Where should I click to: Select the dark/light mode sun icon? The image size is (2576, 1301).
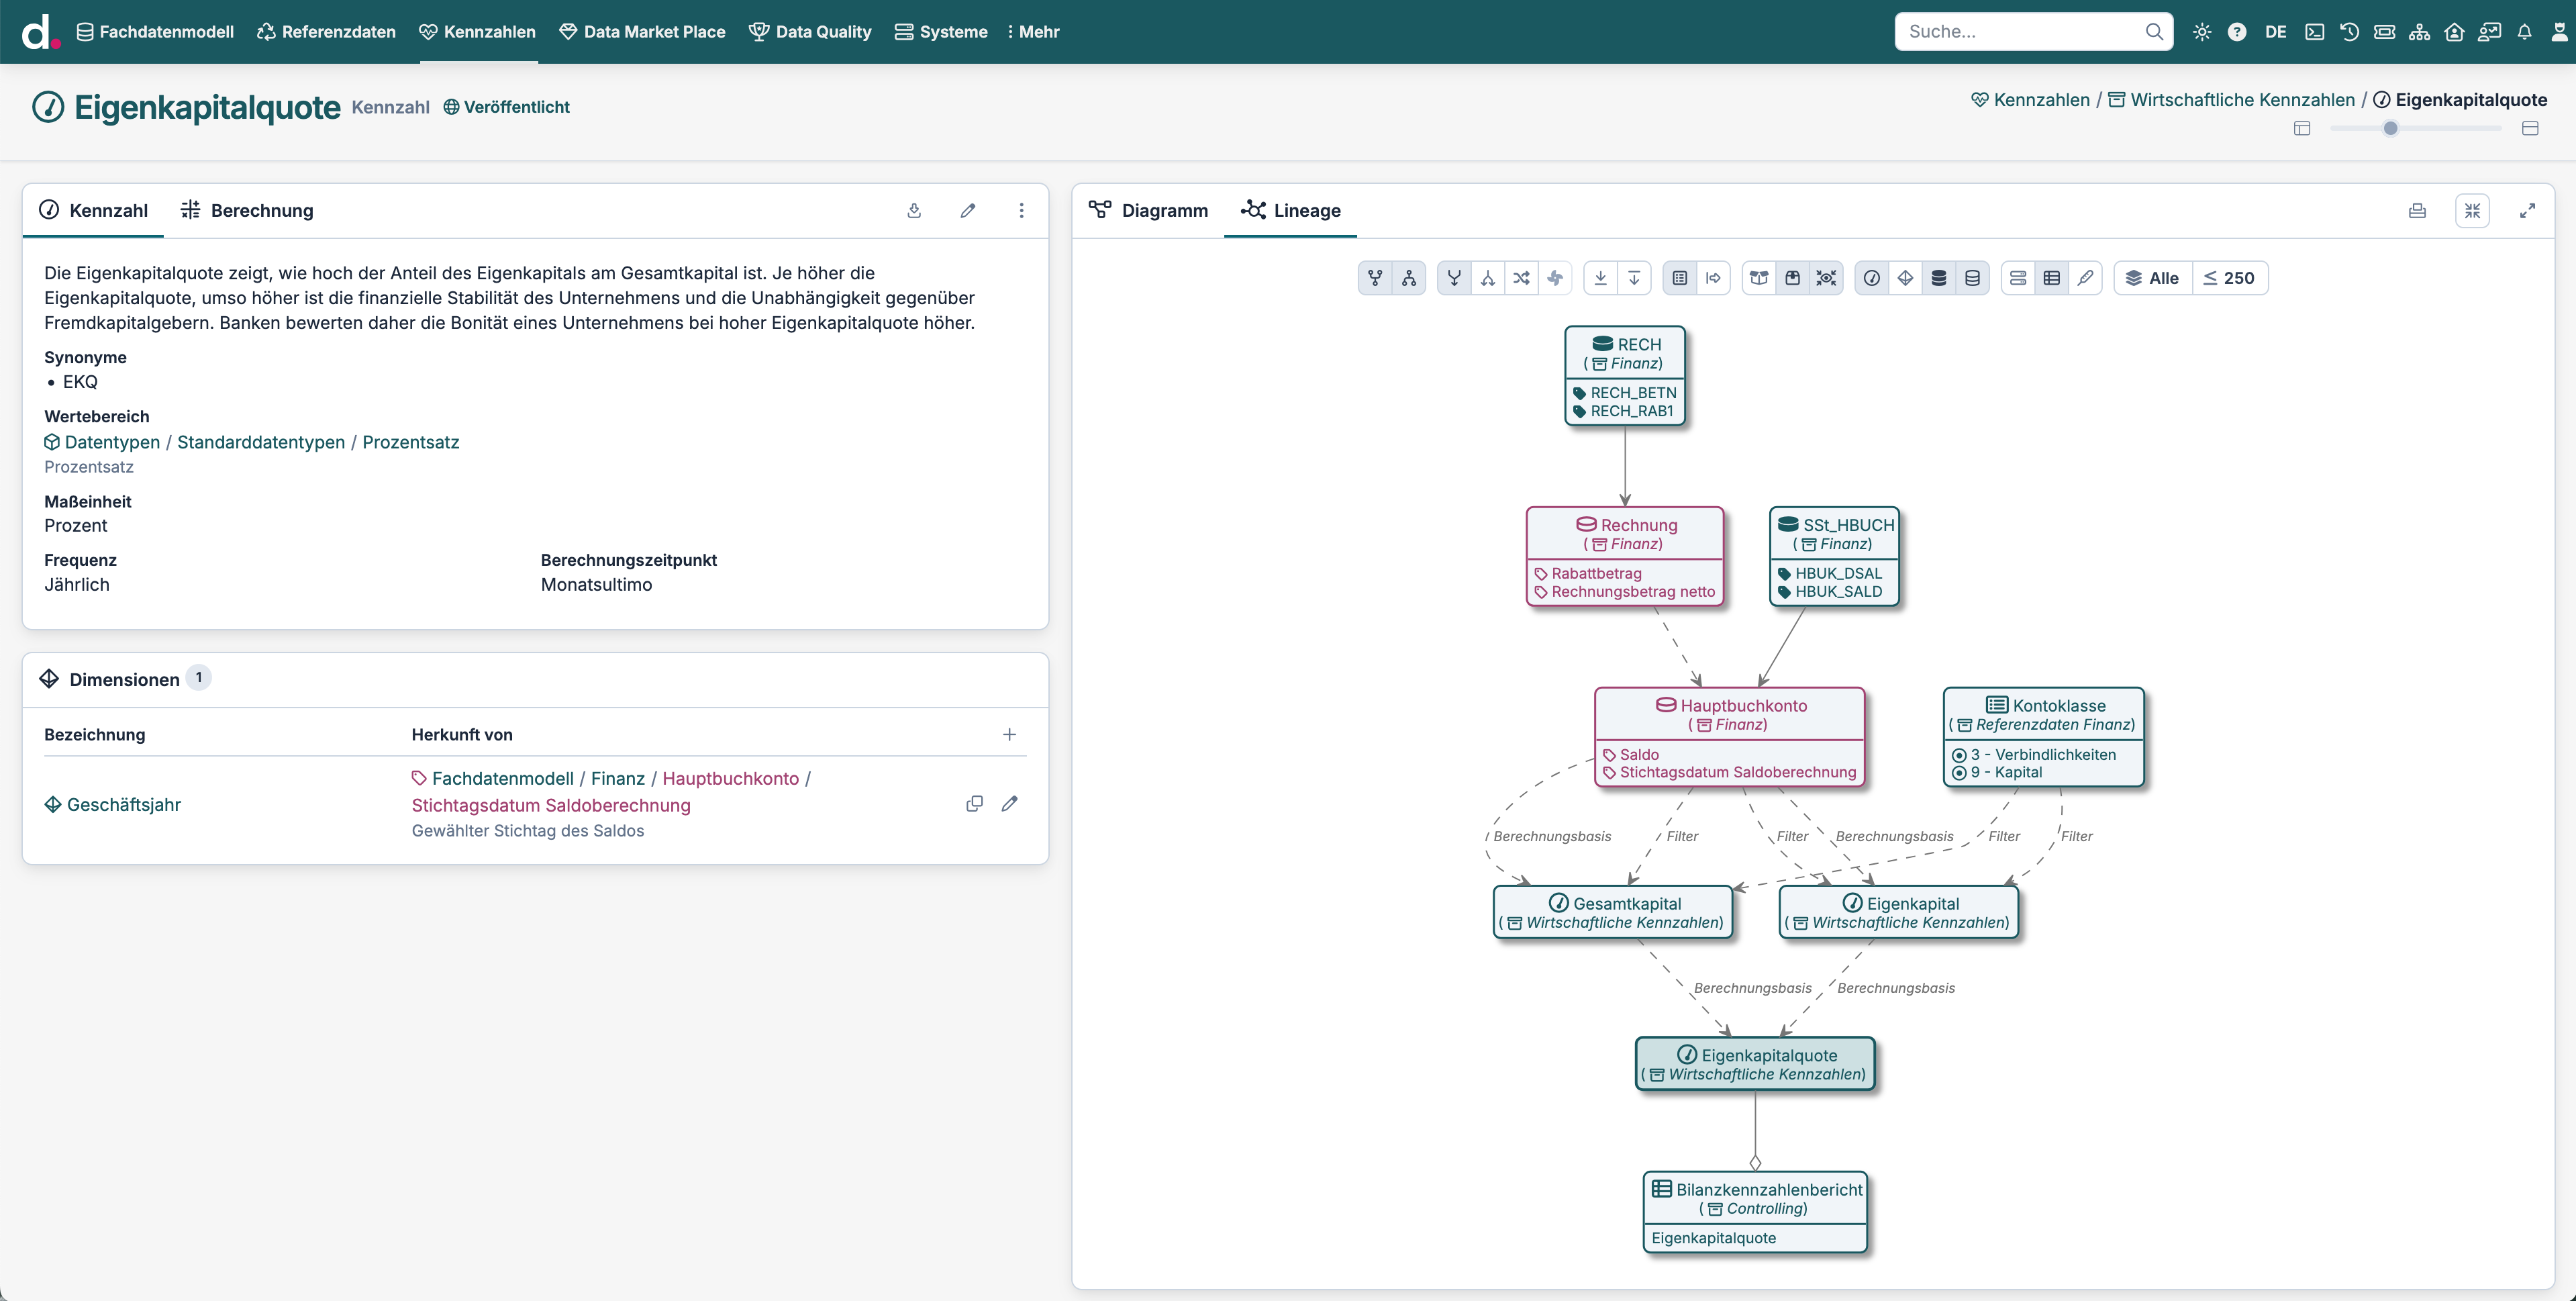point(2202,31)
